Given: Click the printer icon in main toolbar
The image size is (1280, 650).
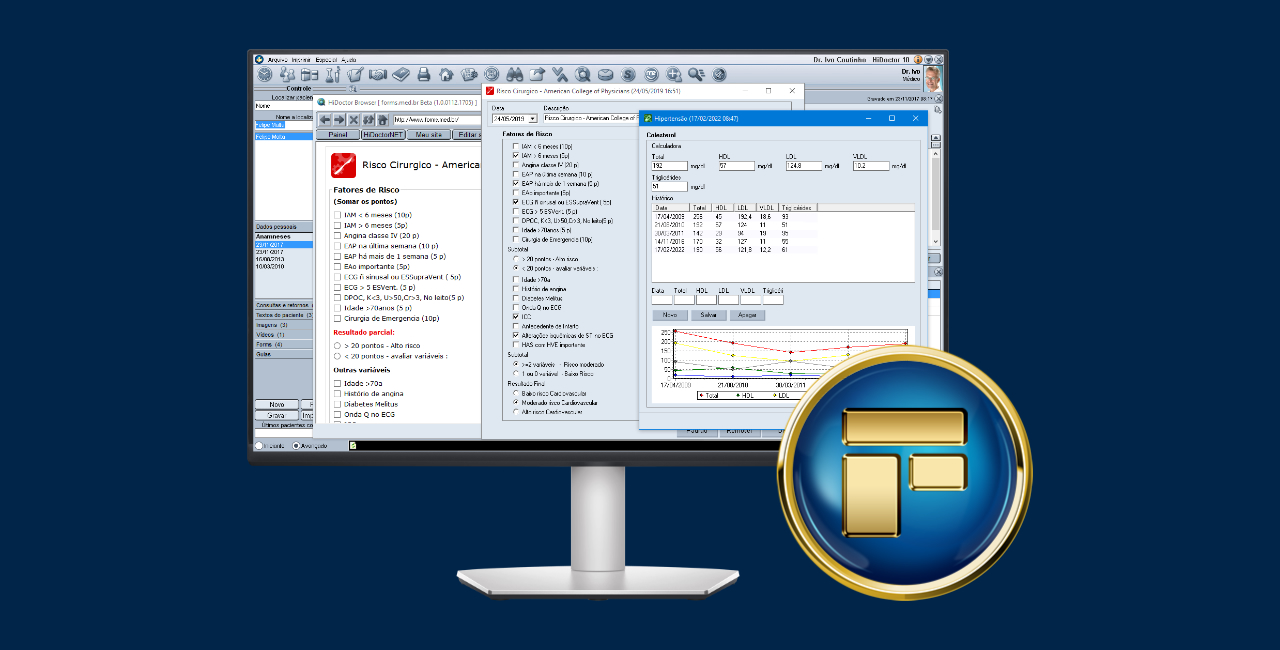Looking at the screenshot, I should pyautogui.click(x=423, y=74).
